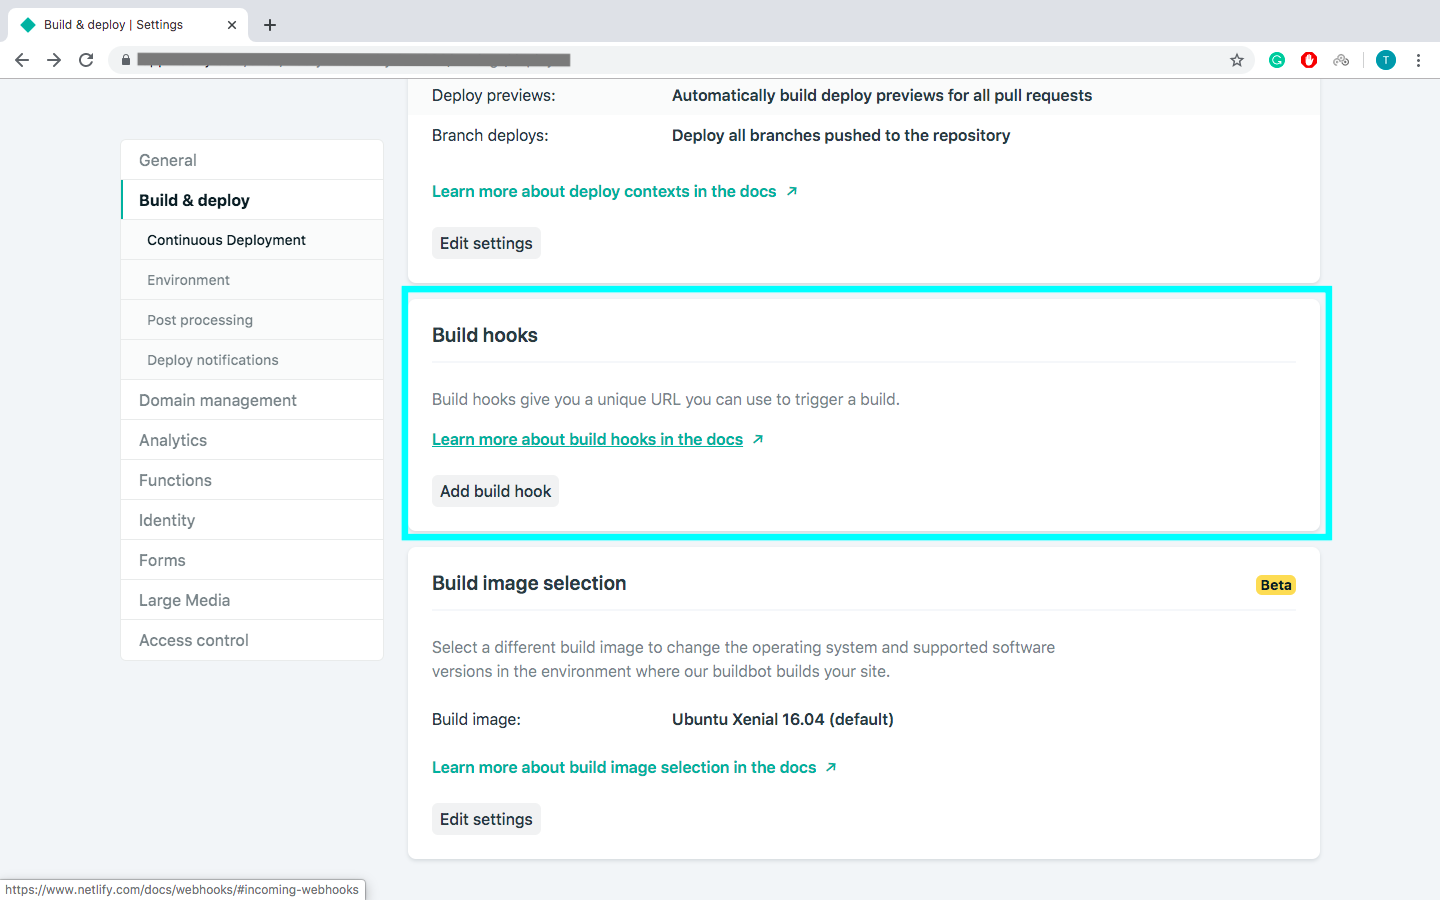Edit settings for build image selection
This screenshot has width=1440, height=900.
486,819
